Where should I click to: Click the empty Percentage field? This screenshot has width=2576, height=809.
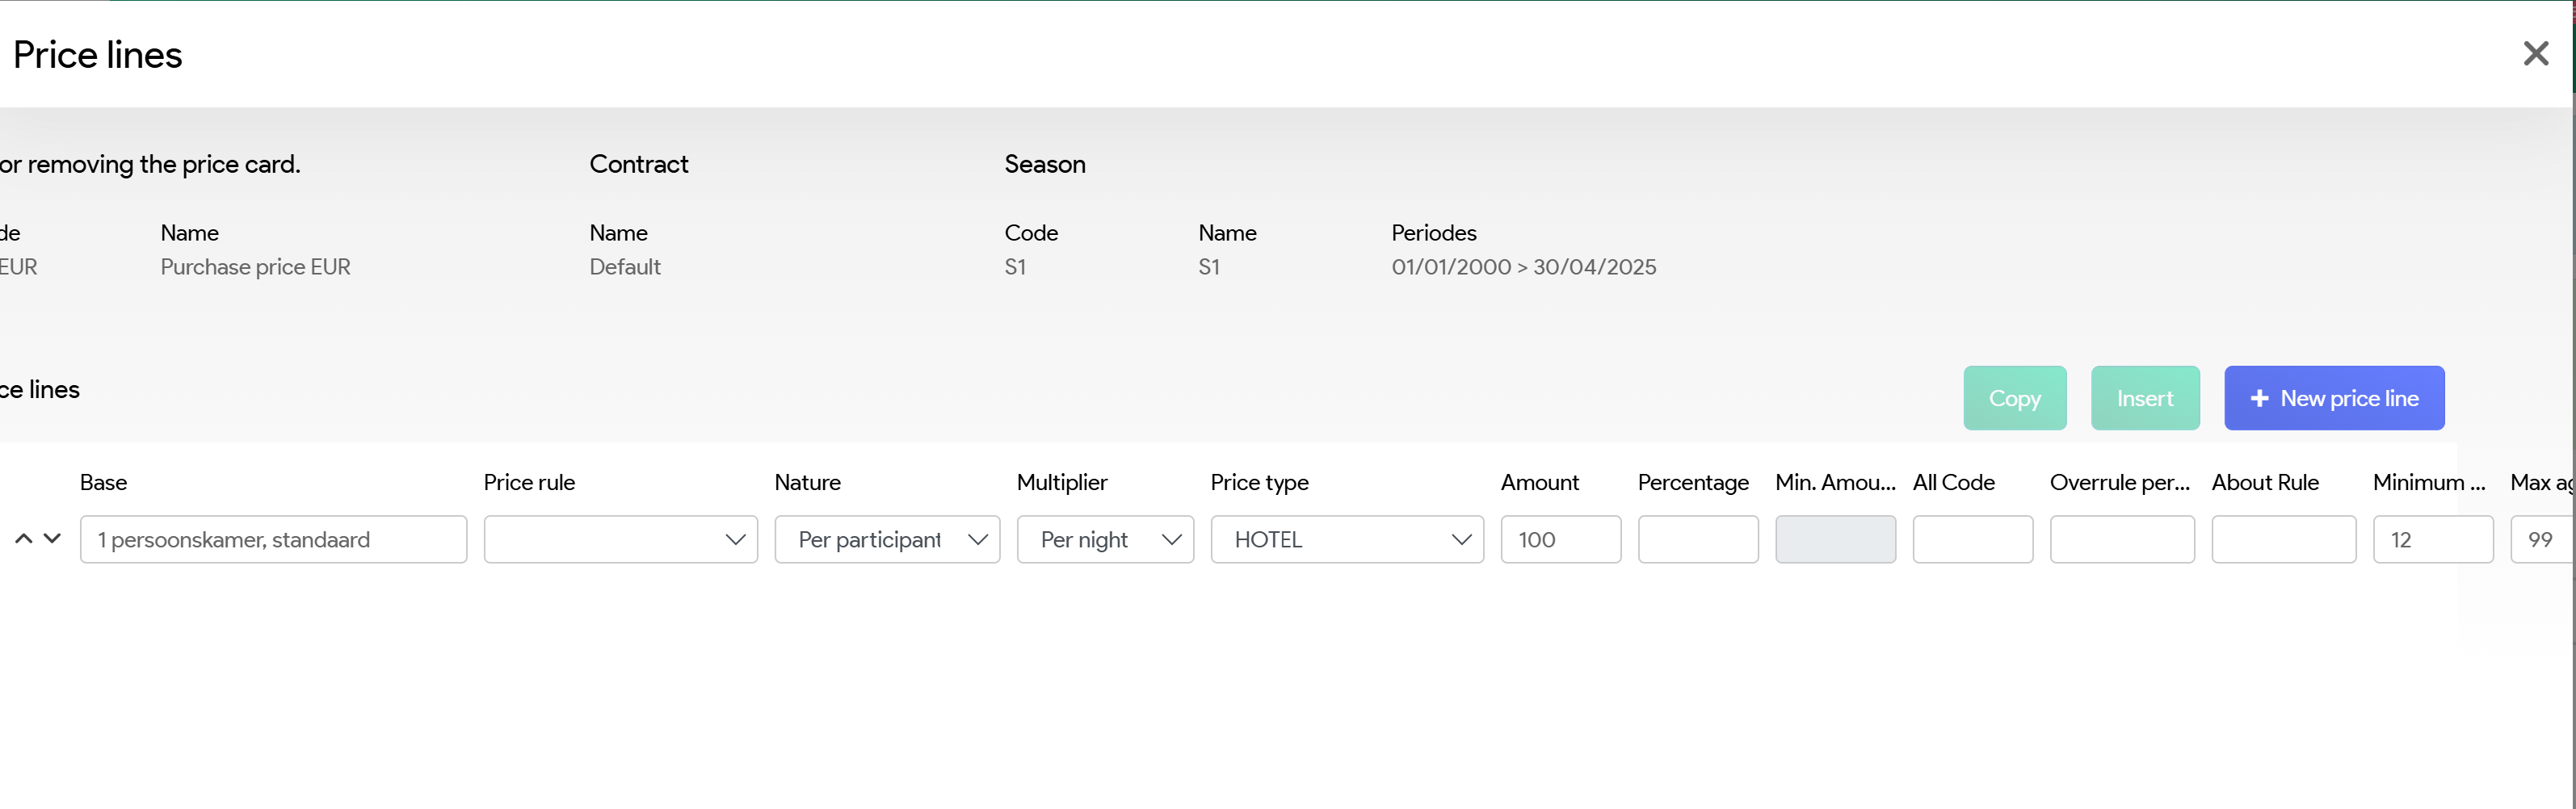1697,540
